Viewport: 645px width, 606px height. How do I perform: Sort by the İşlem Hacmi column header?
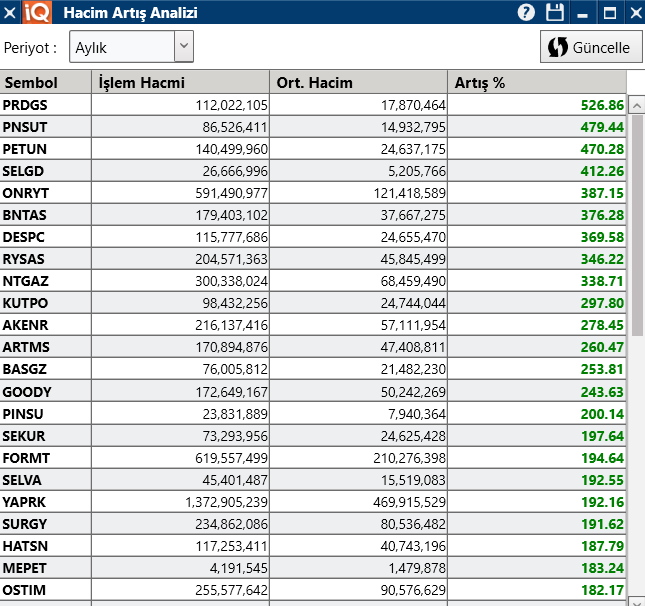[x=180, y=82]
